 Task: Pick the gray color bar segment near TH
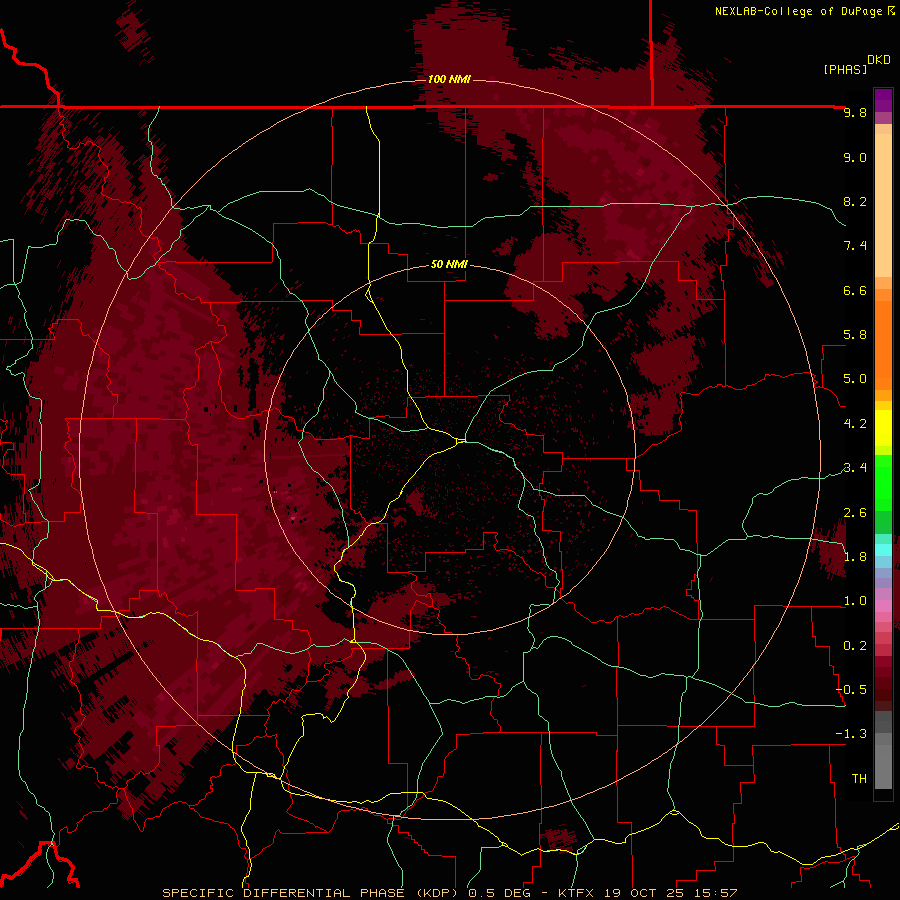coord(883,766)
